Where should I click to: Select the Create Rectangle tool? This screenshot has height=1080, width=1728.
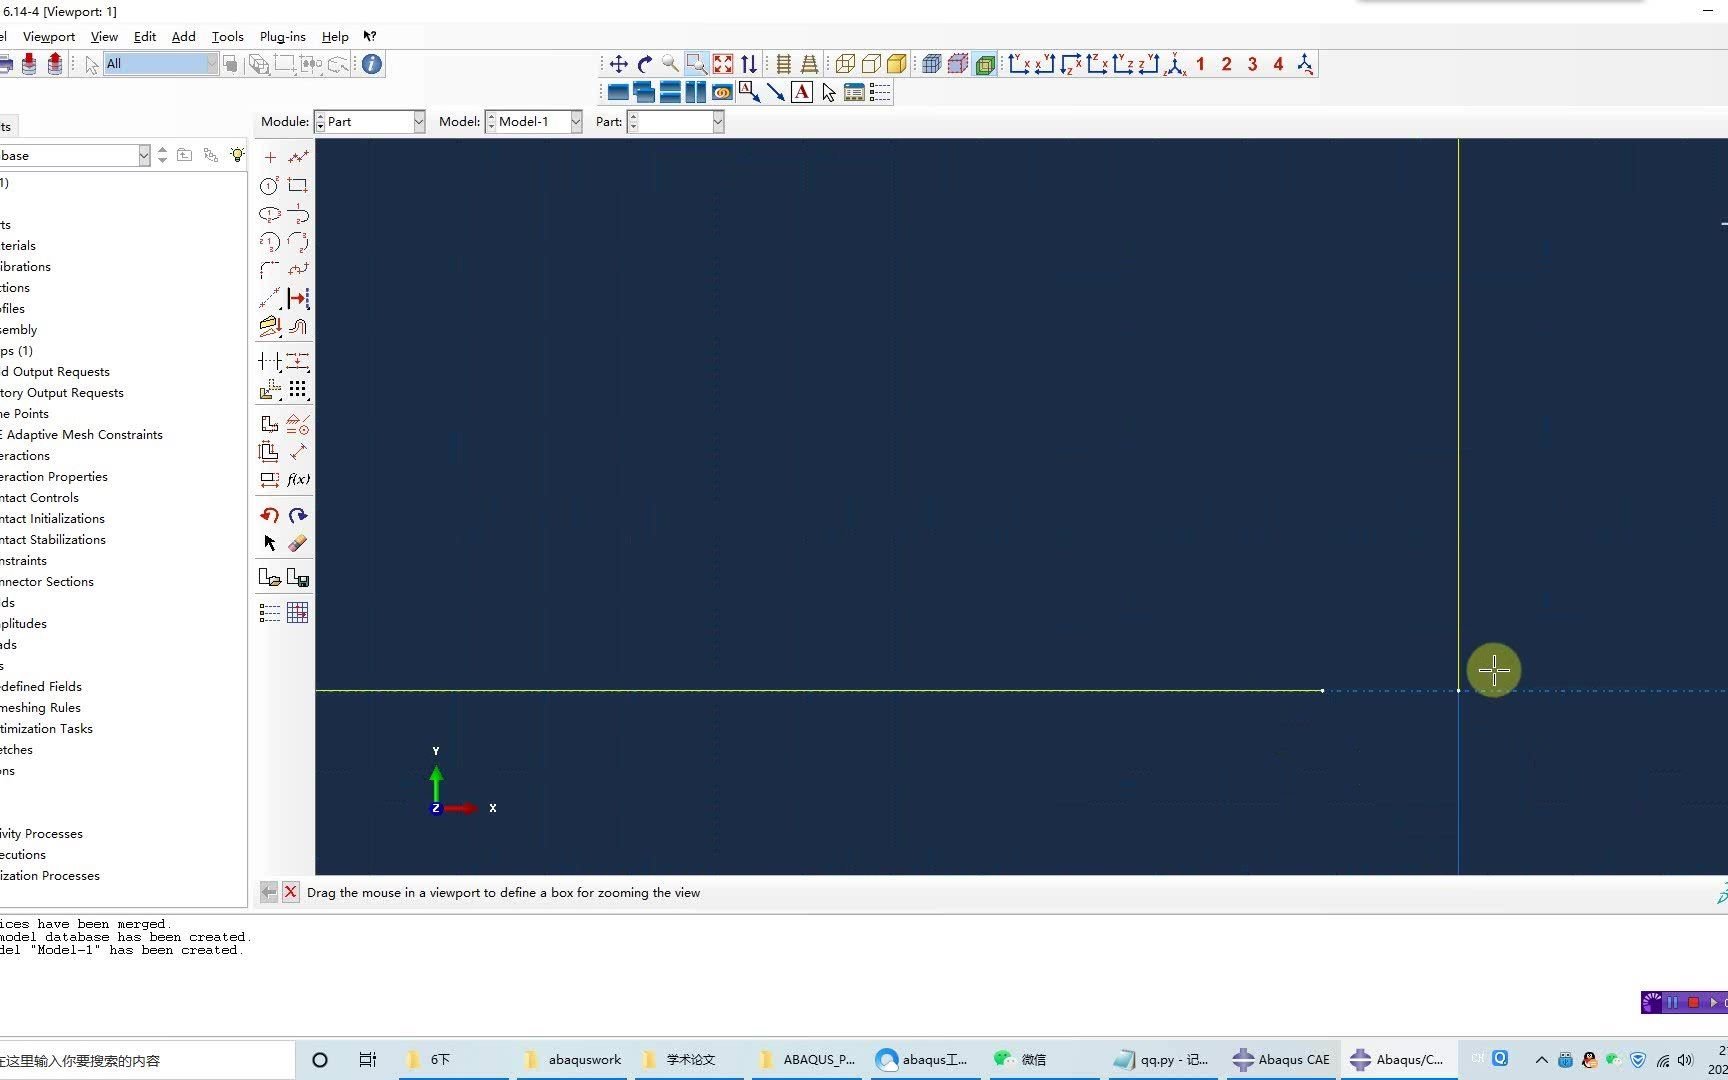pos(297,185)
